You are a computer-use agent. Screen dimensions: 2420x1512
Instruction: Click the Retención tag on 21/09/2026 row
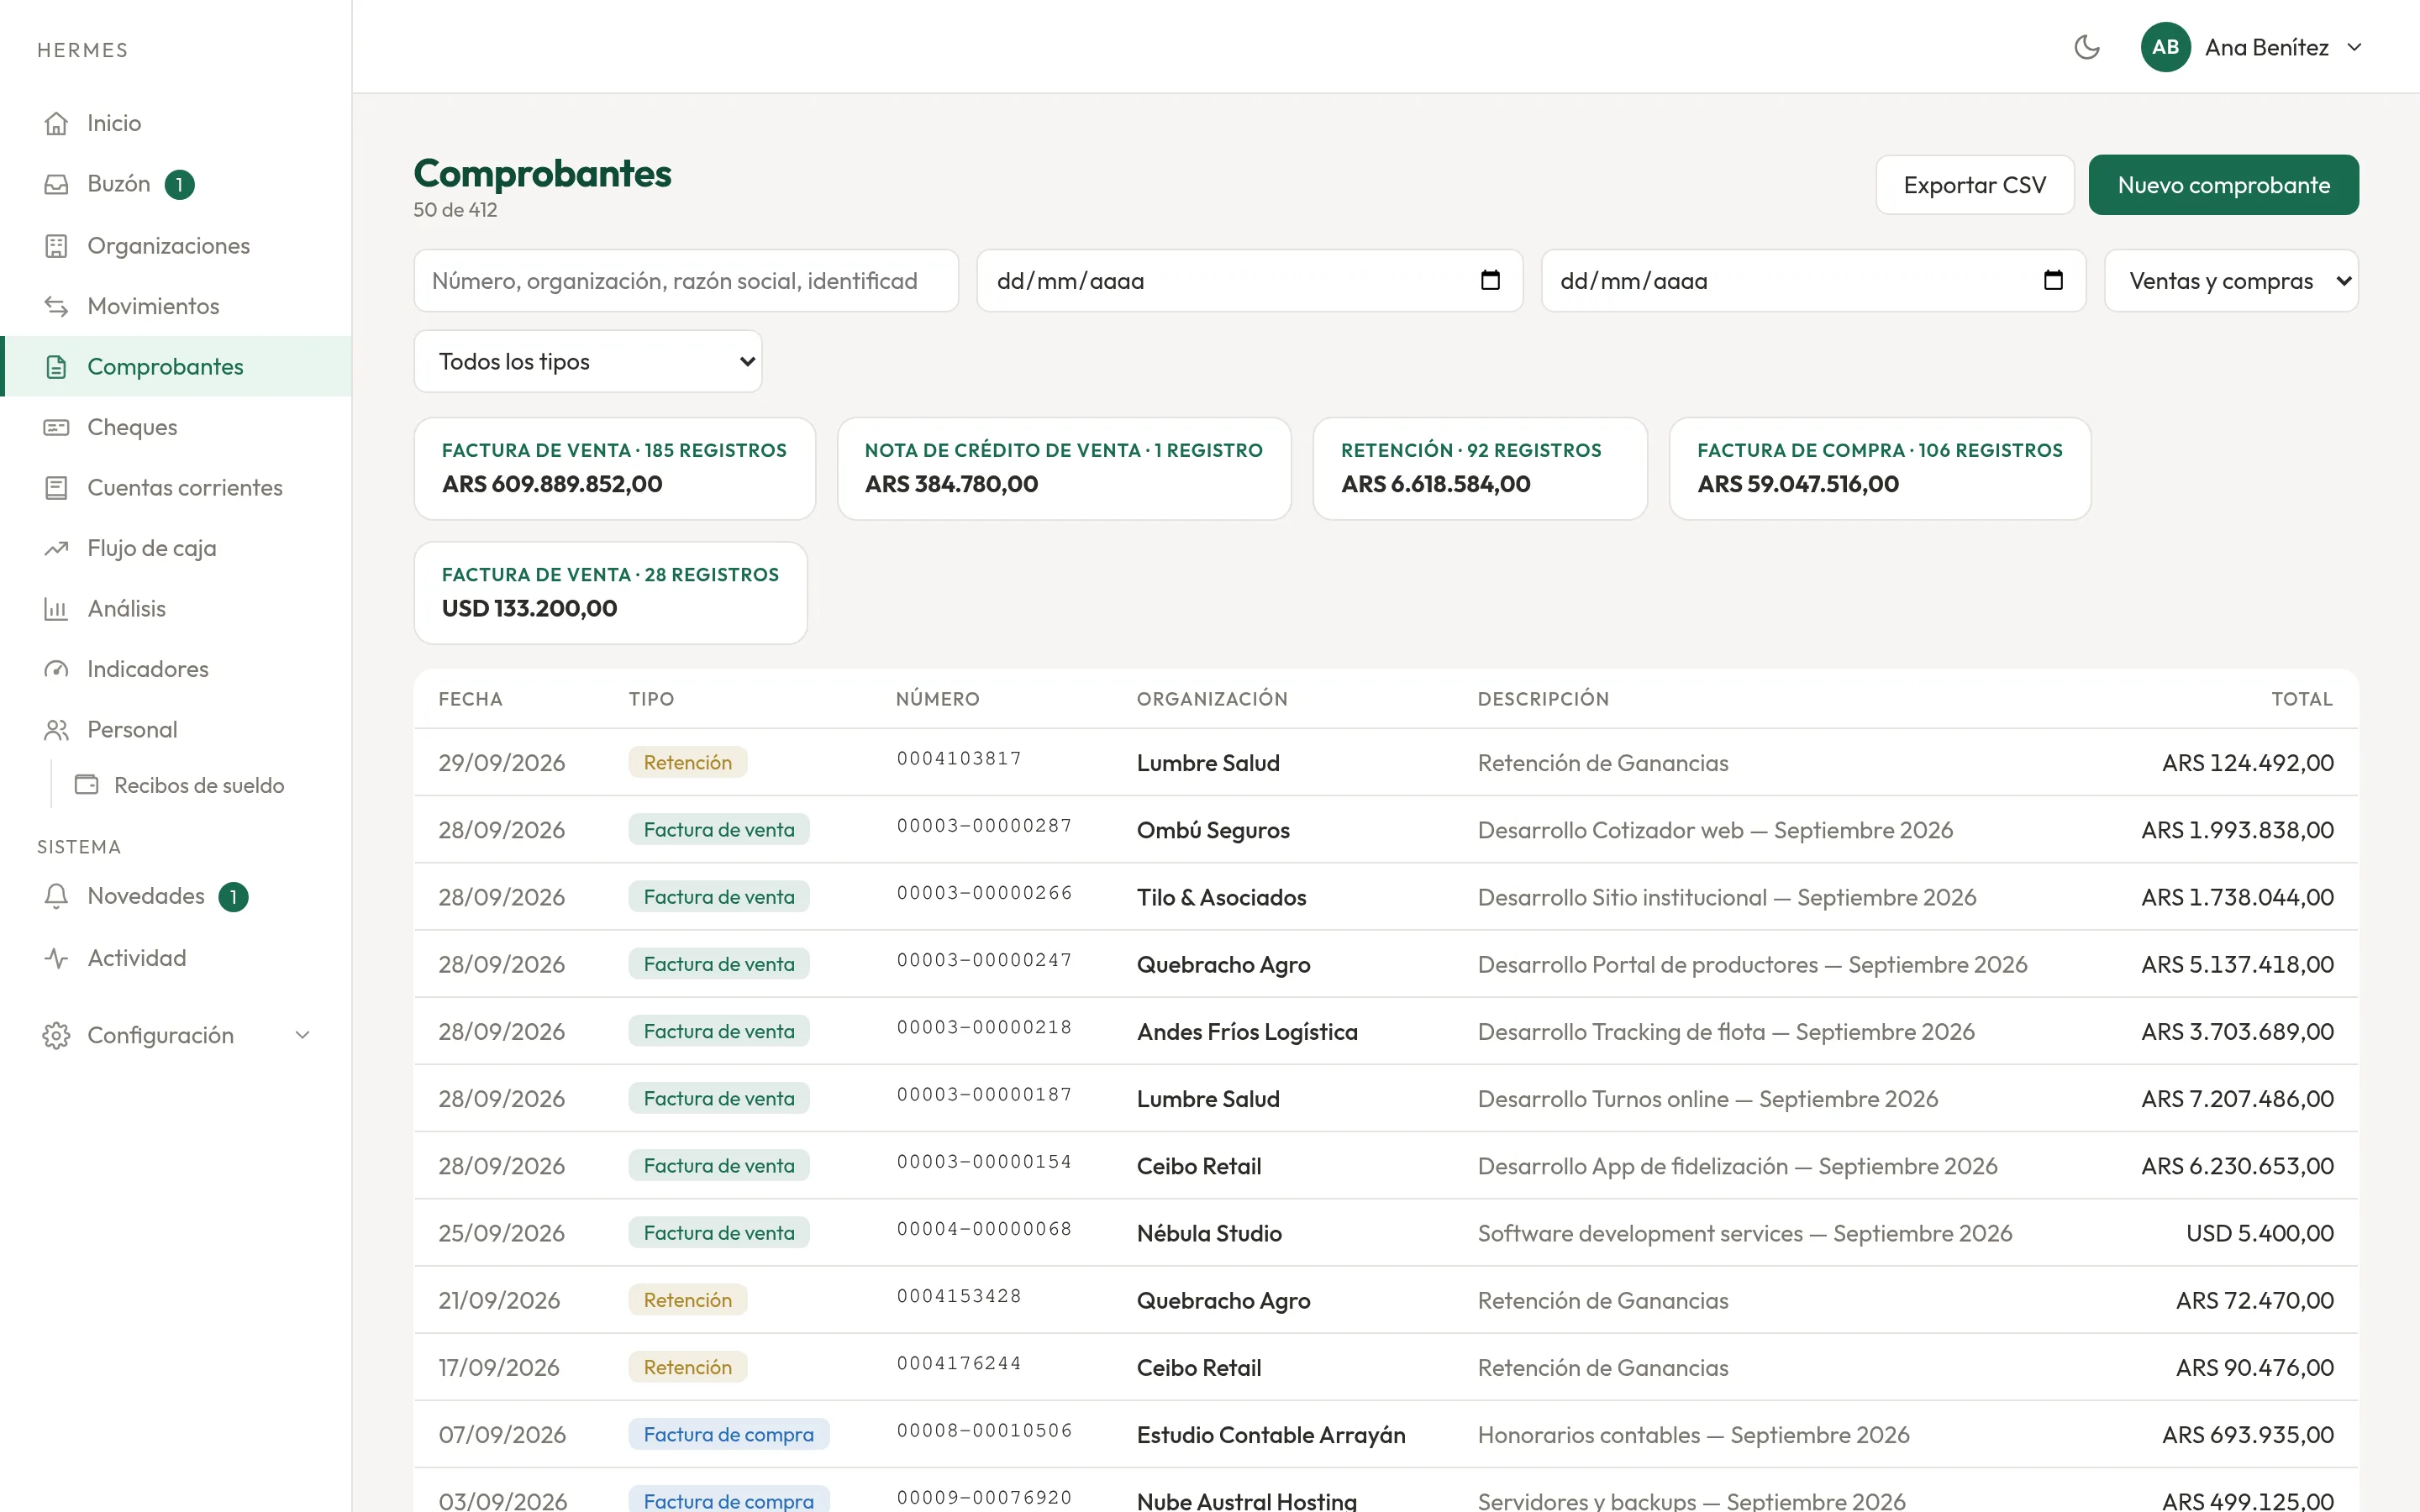tap(688, 1300)
